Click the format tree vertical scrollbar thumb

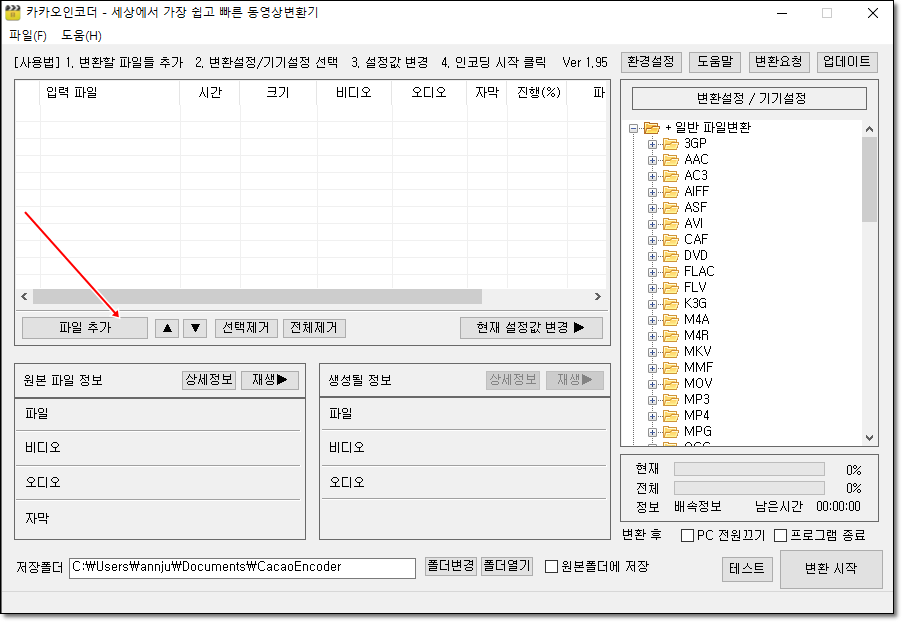869,180
